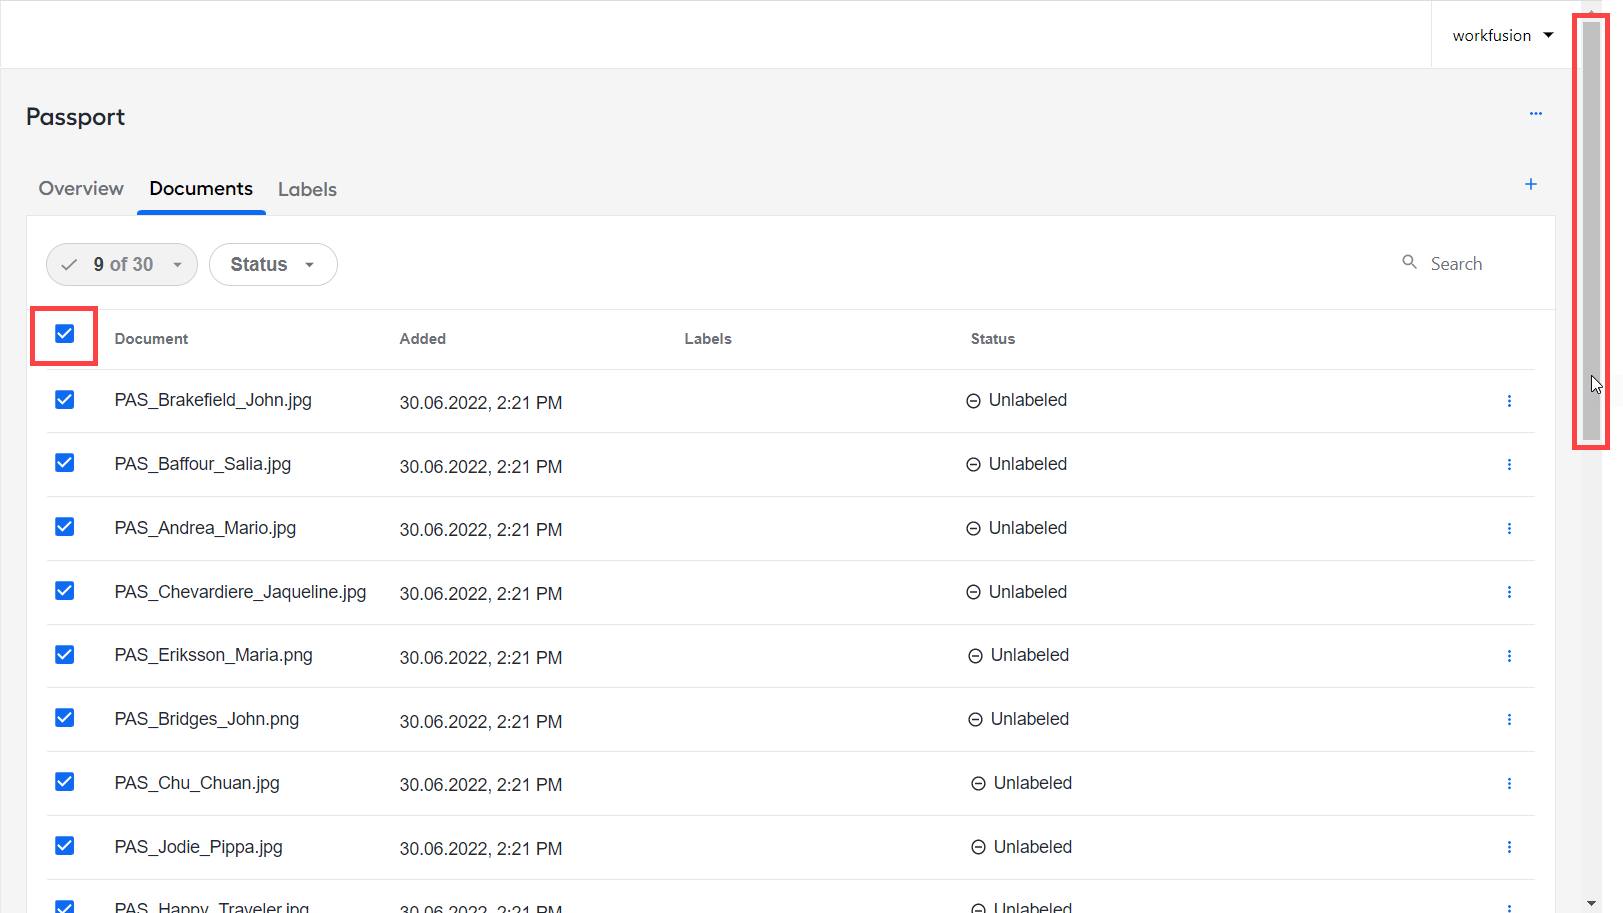The height and width of the screenshot is (913, 1623).
Task: Click Unlabeled status icon for PAS_Baffour_Salia.jpg
Action: tap(973, 465)
